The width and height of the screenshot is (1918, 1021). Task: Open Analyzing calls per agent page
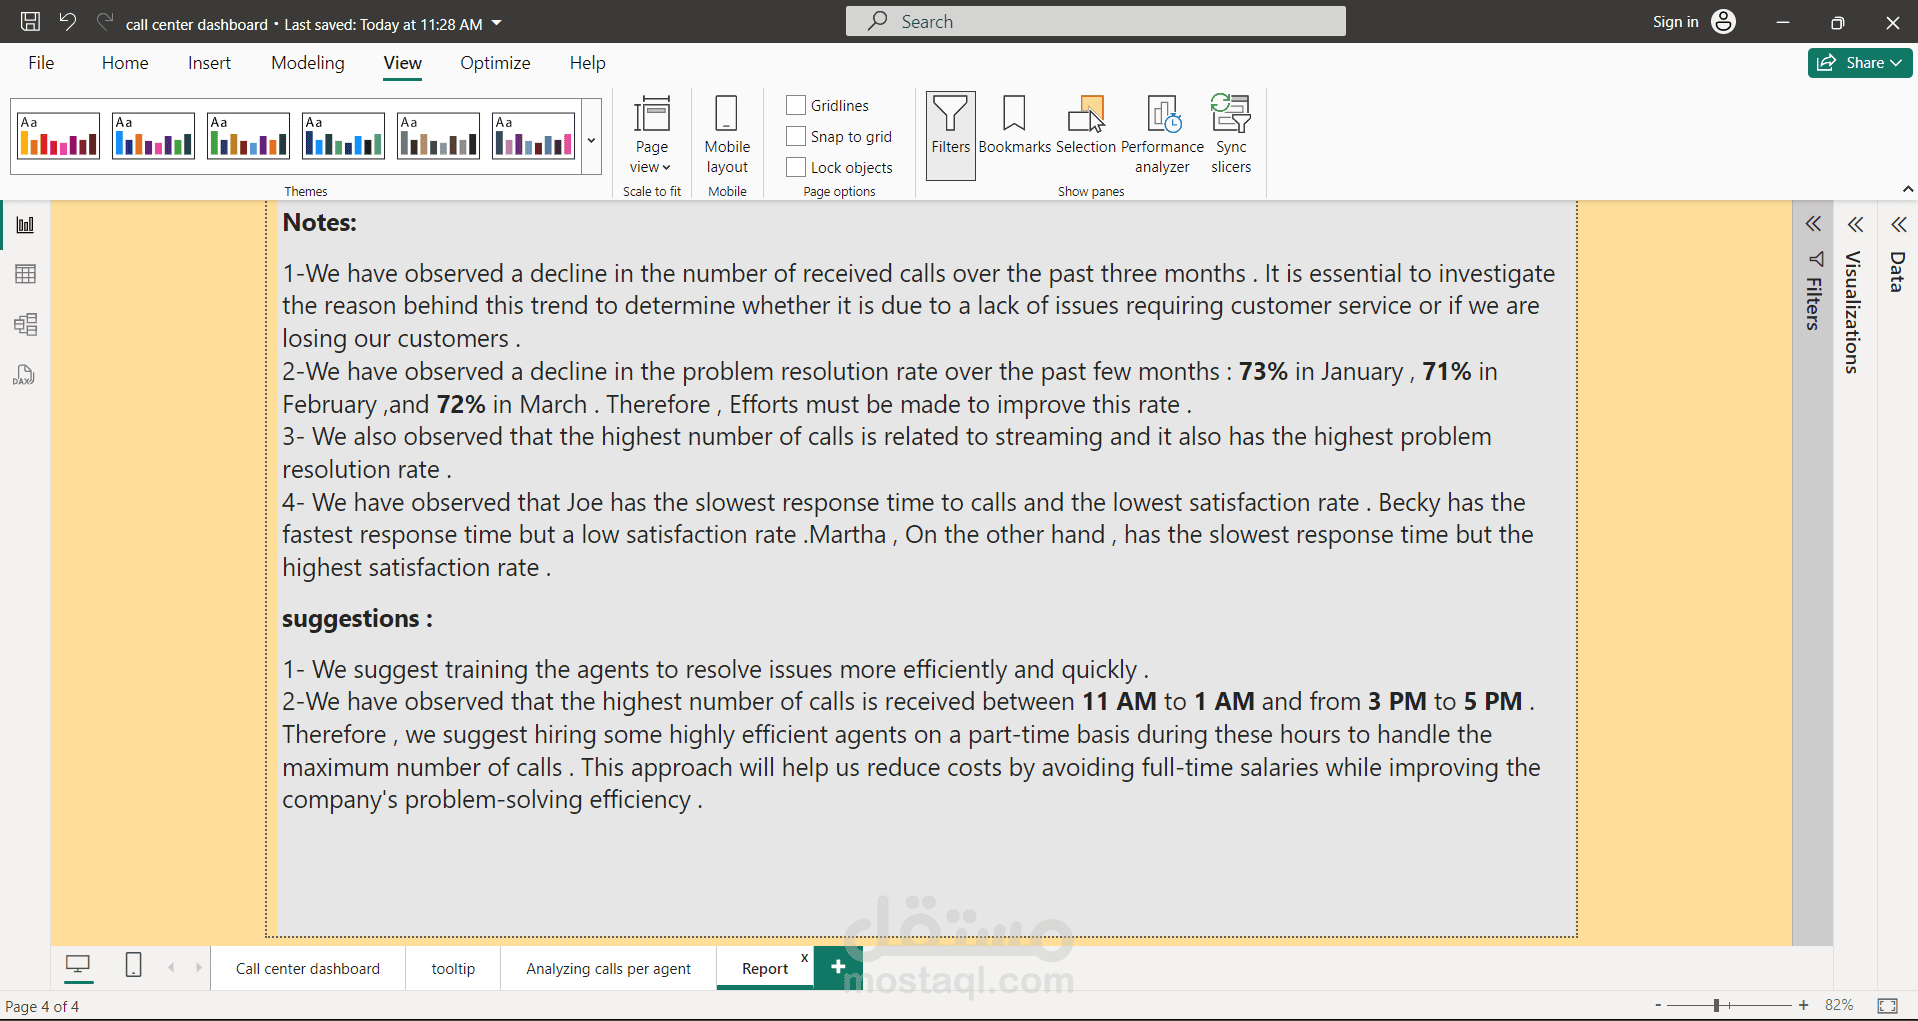pos(608,969)
